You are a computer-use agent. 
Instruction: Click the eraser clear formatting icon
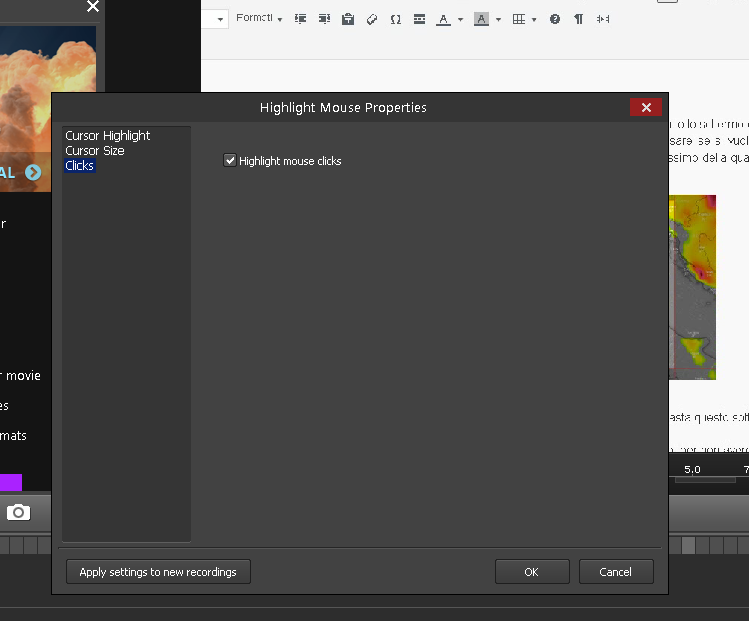(372, 19)
